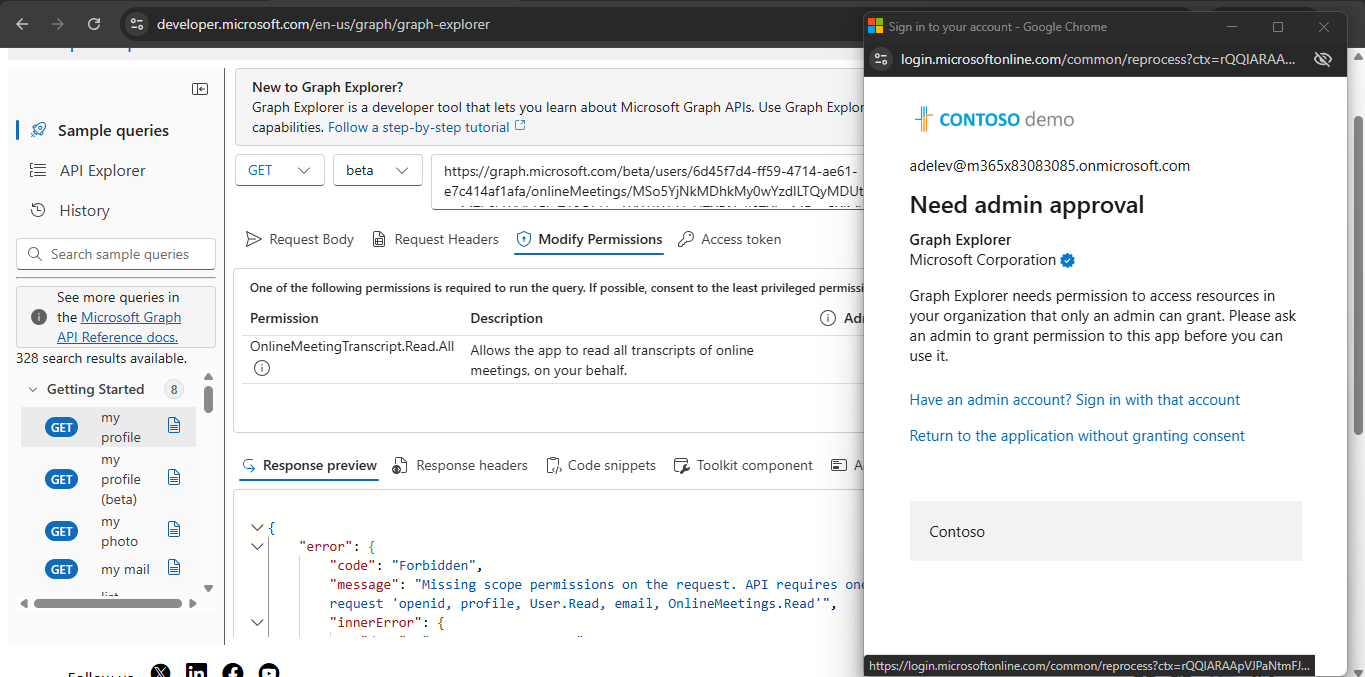
Task: Open site information icon in address bar
Action: coord(138,24)
